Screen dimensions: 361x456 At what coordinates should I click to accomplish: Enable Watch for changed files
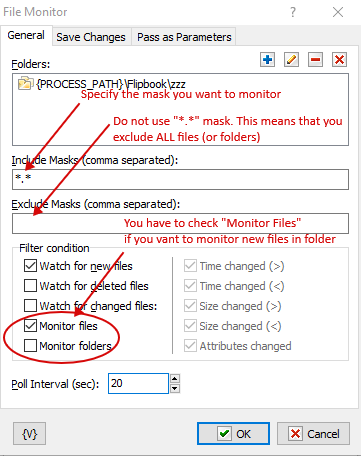[30, 306]
